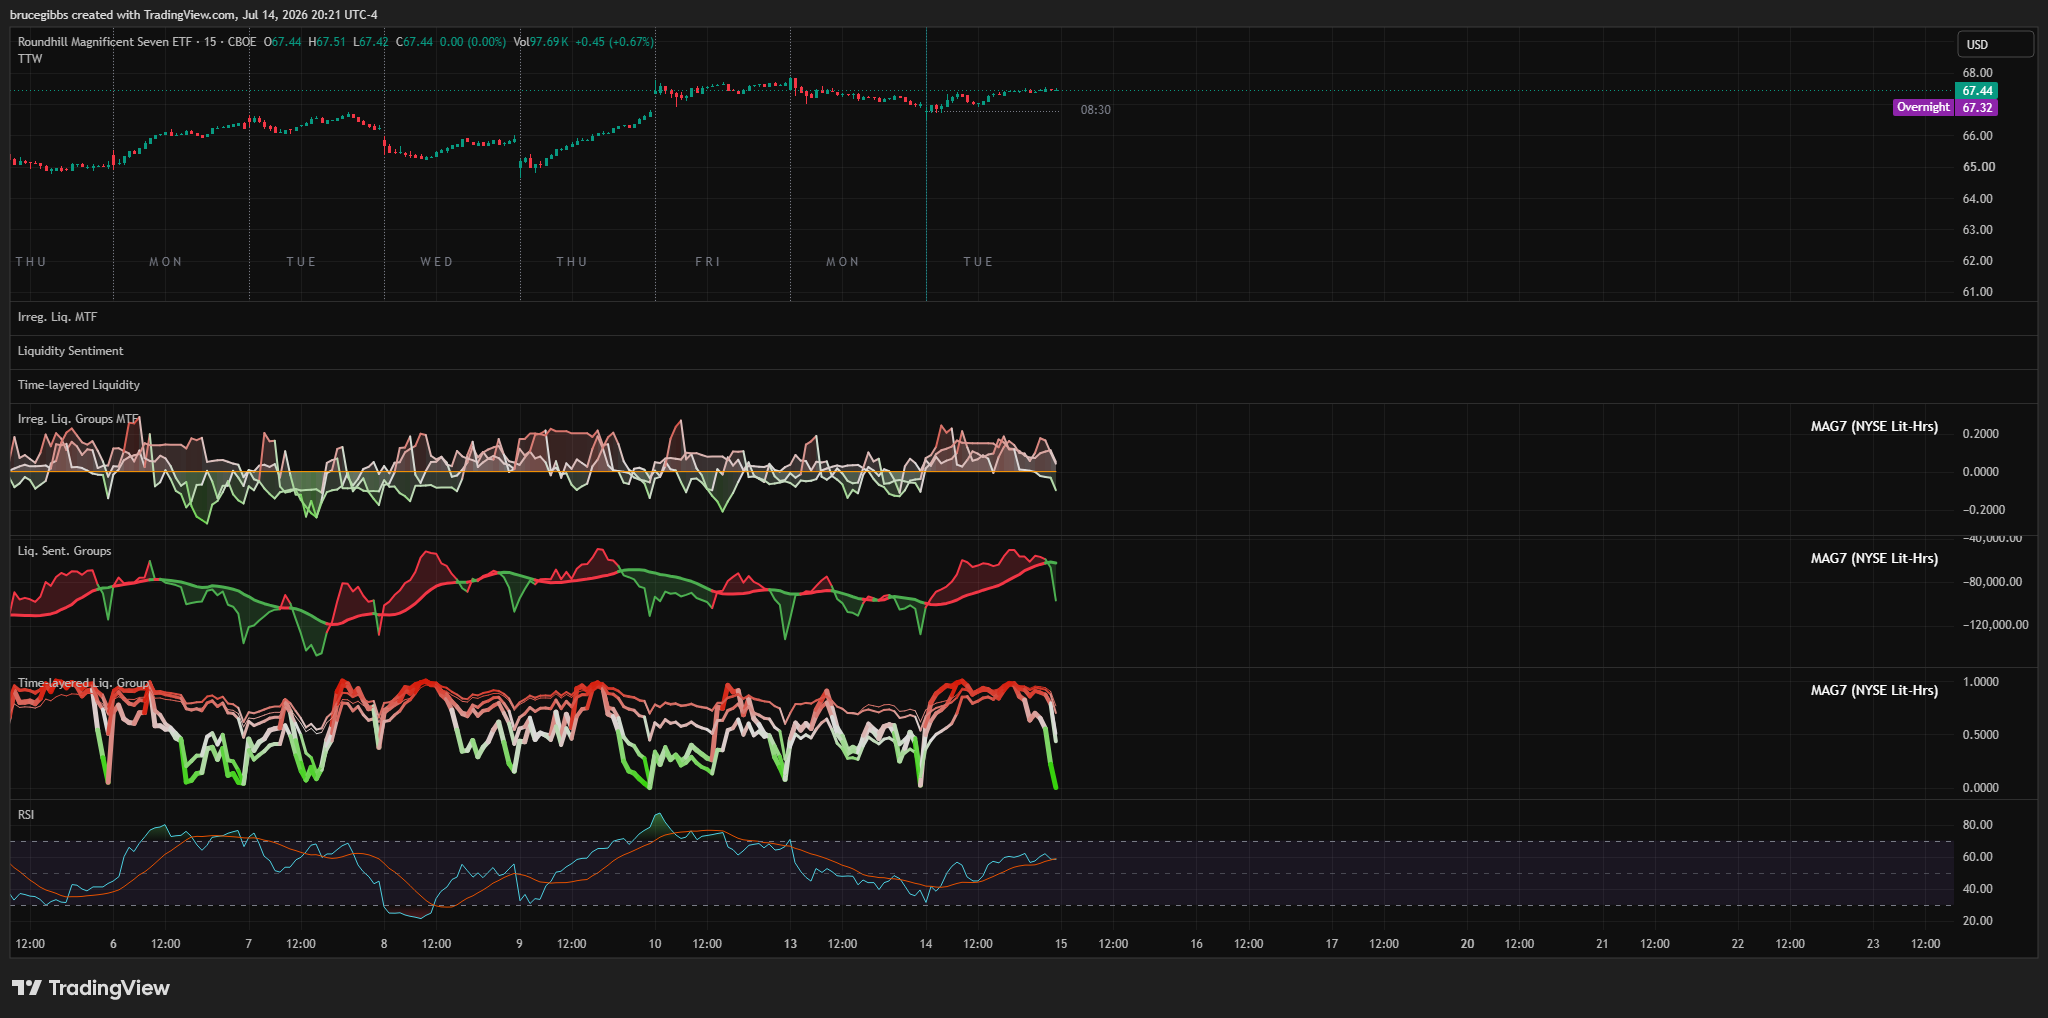The height and width of the screenshot is (1018, 2048).
Task: Click the Liquidity Sentiment pane label
Action: click(70, 351)
